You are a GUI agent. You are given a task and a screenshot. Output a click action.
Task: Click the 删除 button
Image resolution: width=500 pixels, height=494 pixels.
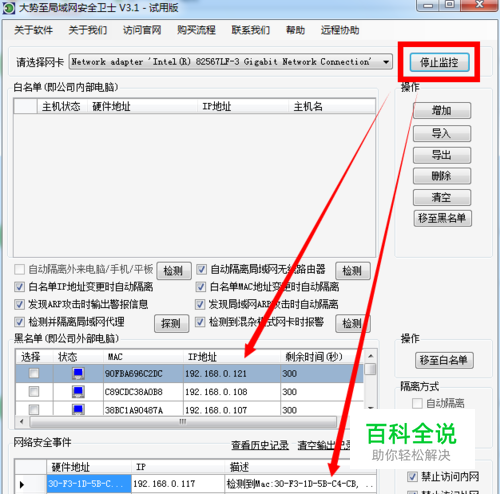point(442,176)
